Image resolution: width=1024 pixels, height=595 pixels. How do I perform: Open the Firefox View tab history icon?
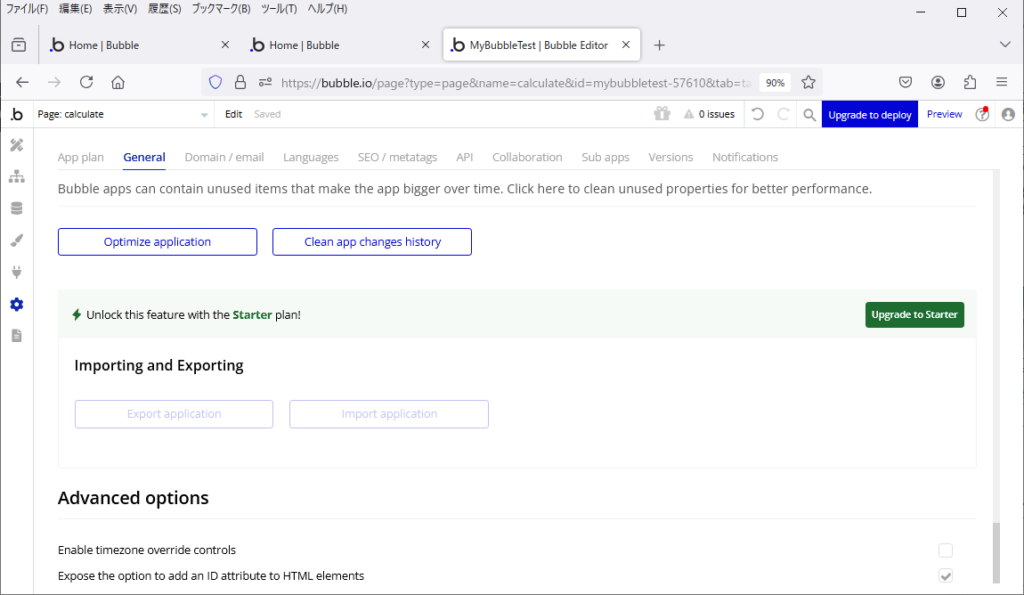click(19, 45)
